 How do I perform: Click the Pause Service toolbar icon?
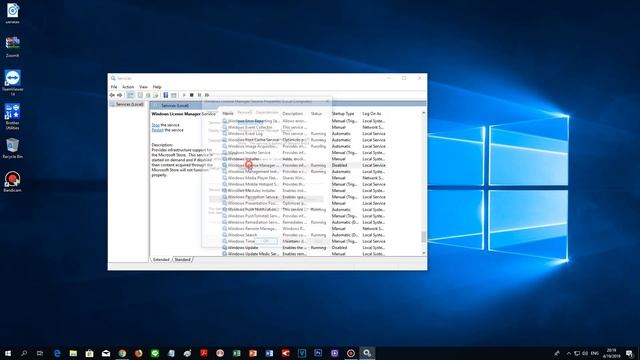pos(199,95)
